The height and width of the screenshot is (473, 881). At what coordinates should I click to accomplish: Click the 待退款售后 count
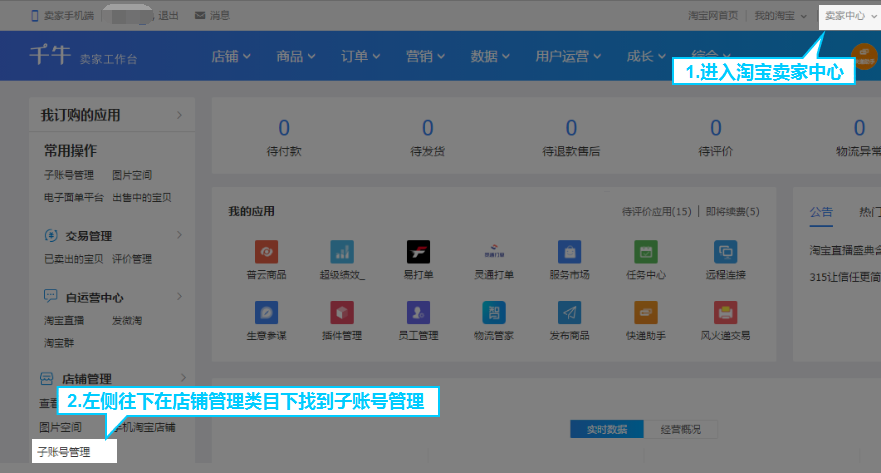(571, 128)
